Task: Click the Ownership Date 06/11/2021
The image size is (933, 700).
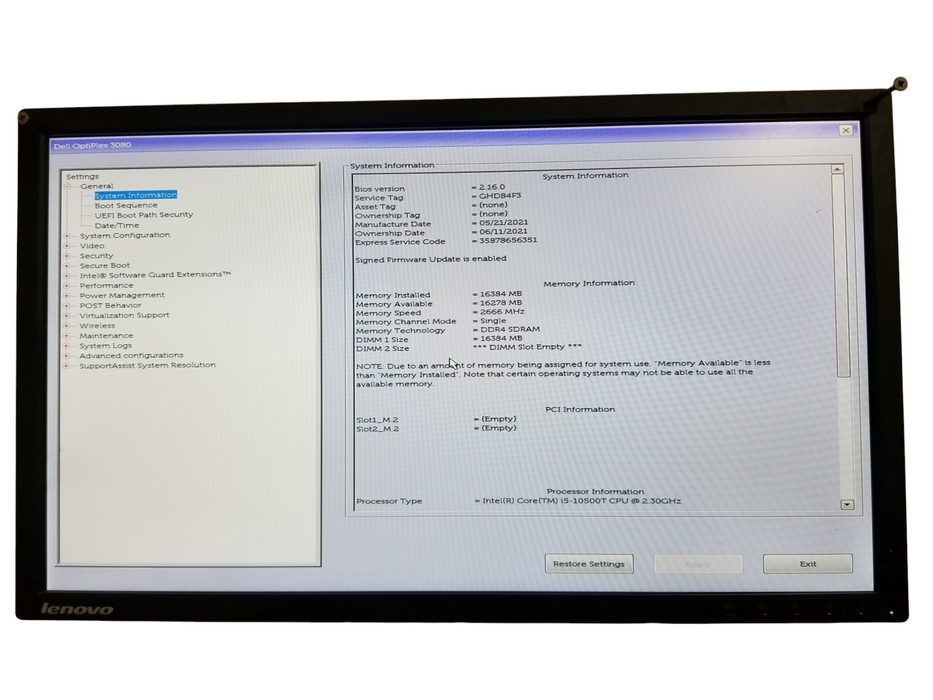Action: pyautogui.click(x=504, y=232)
